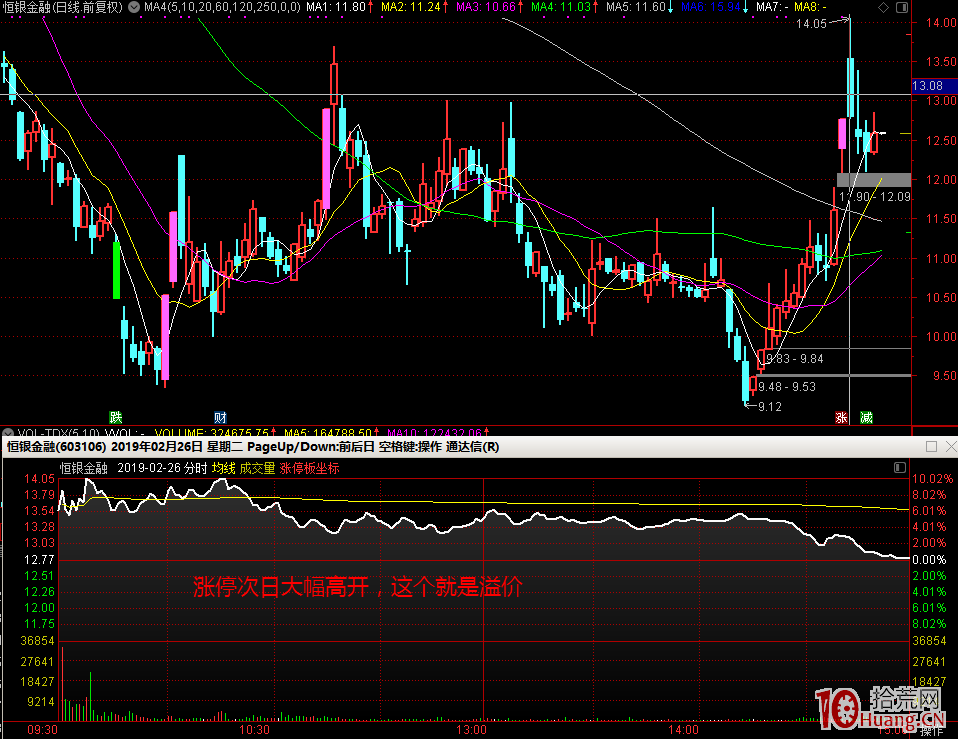958x739 pixels.
Task: Toggle the side panel icon in daily chart
Action: point(902,7)
